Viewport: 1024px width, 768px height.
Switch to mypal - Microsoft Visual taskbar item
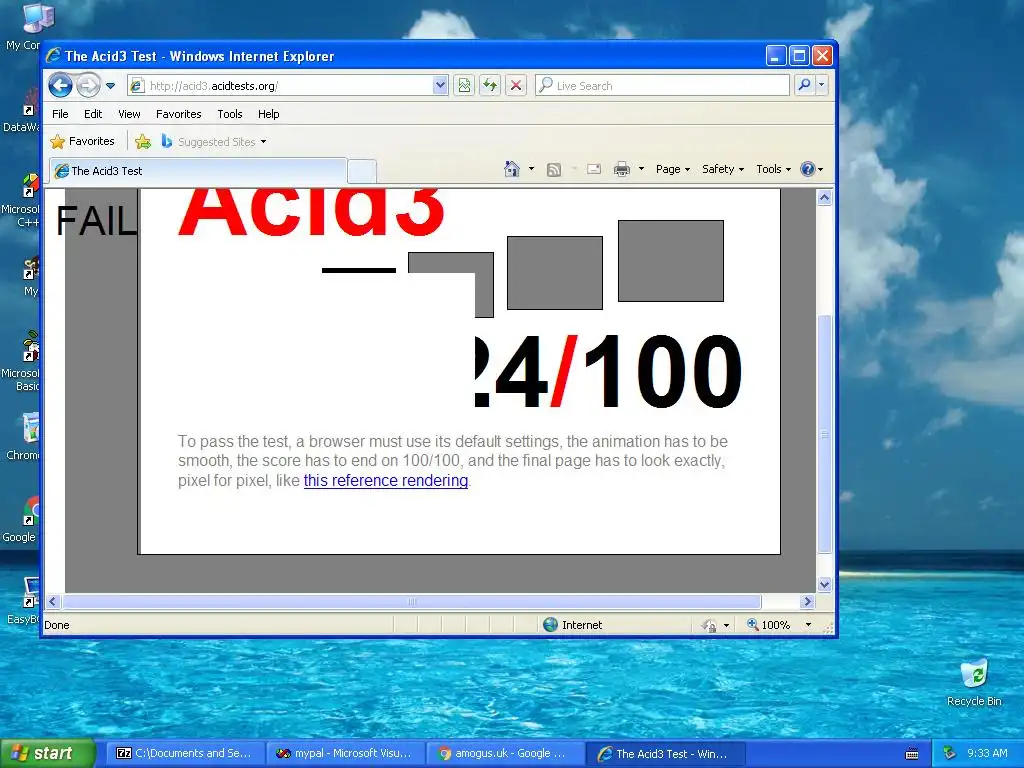(x=345, y=754)
